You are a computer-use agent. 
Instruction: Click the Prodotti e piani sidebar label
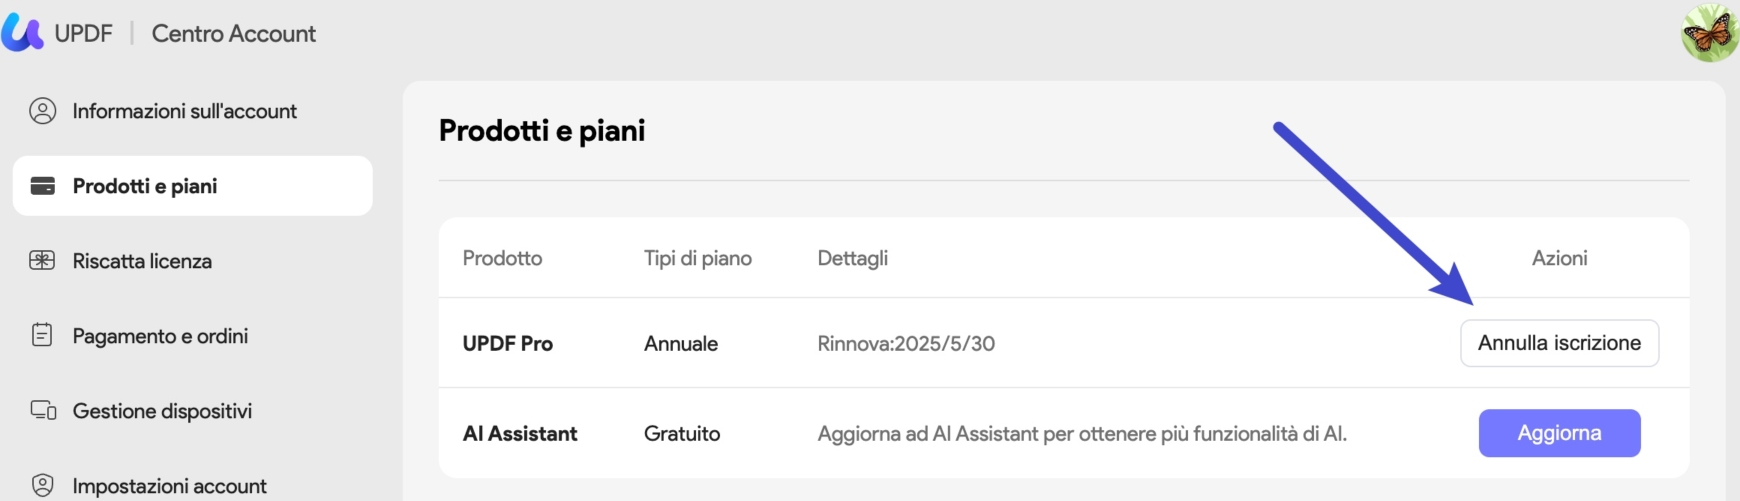pos(145,186)
